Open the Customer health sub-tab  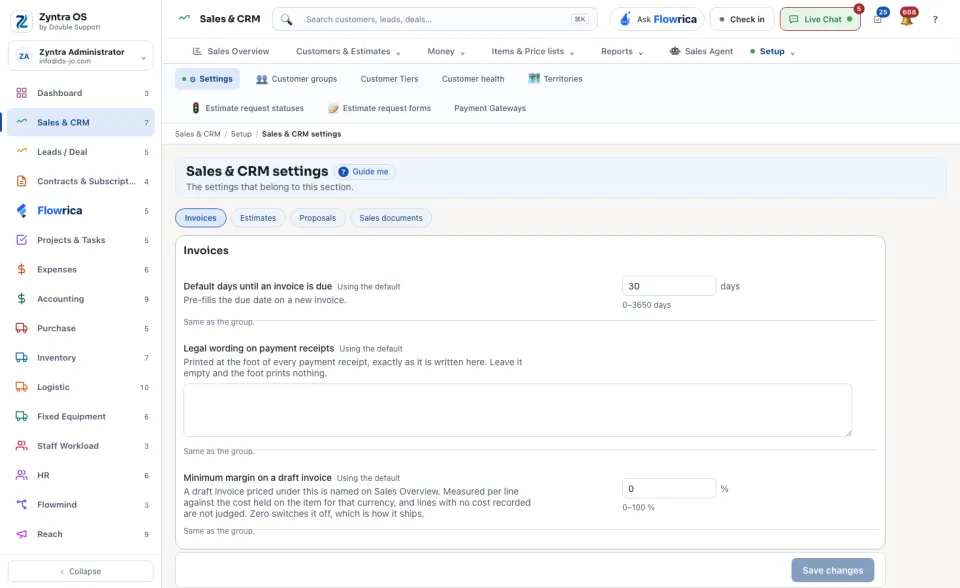pyautogui.click(x=473, y=79)
